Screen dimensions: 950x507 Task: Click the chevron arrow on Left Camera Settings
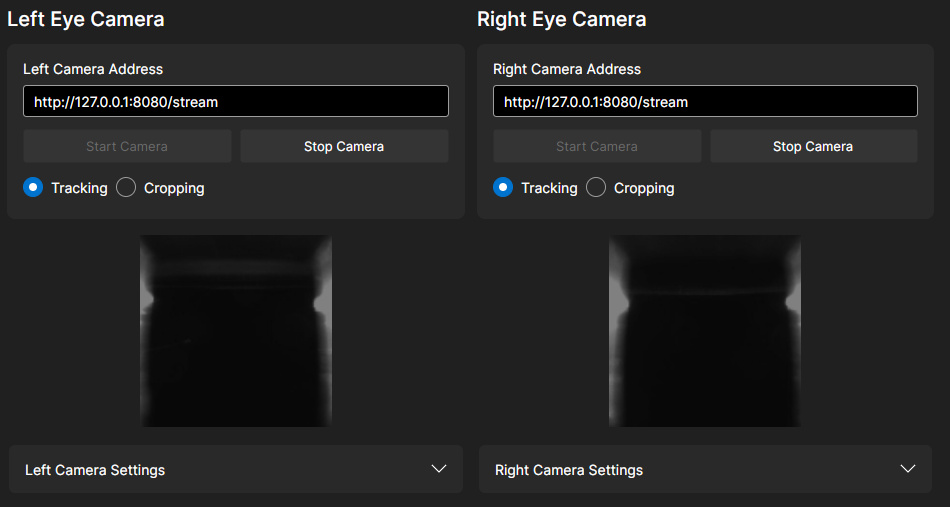tap(438, 469)
